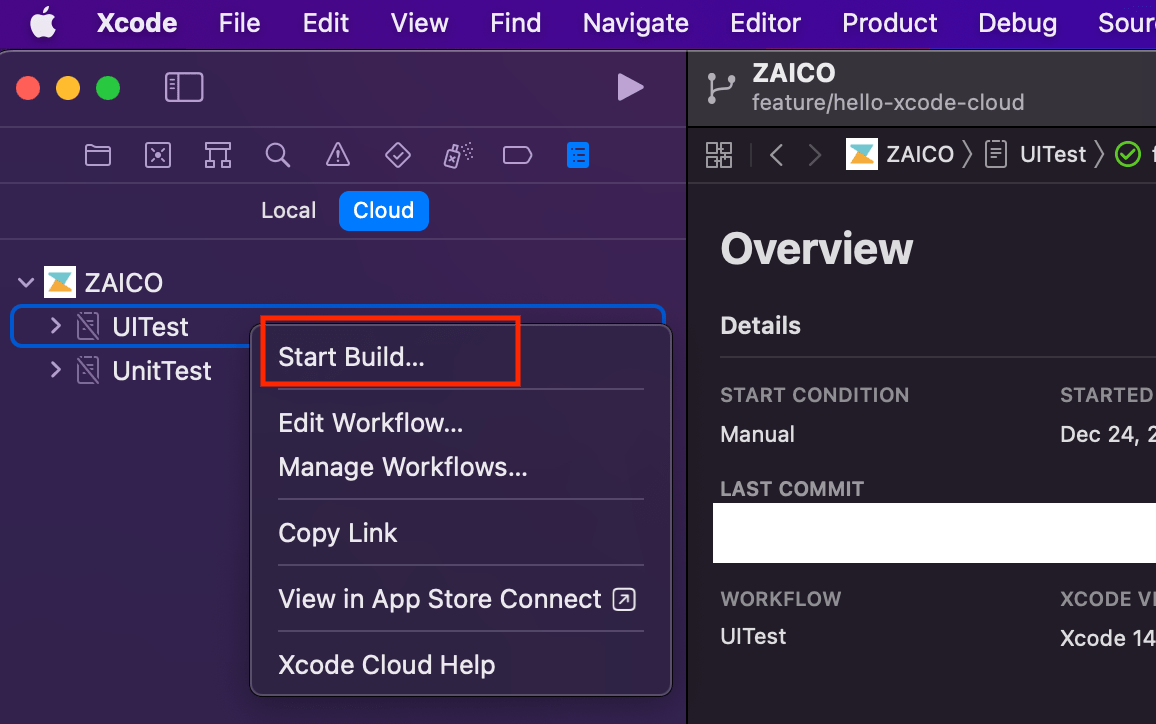Click View in App Store Connect
Viewport: 1156px width, 724px height.
pyautogui.click(x=437, y=598)
